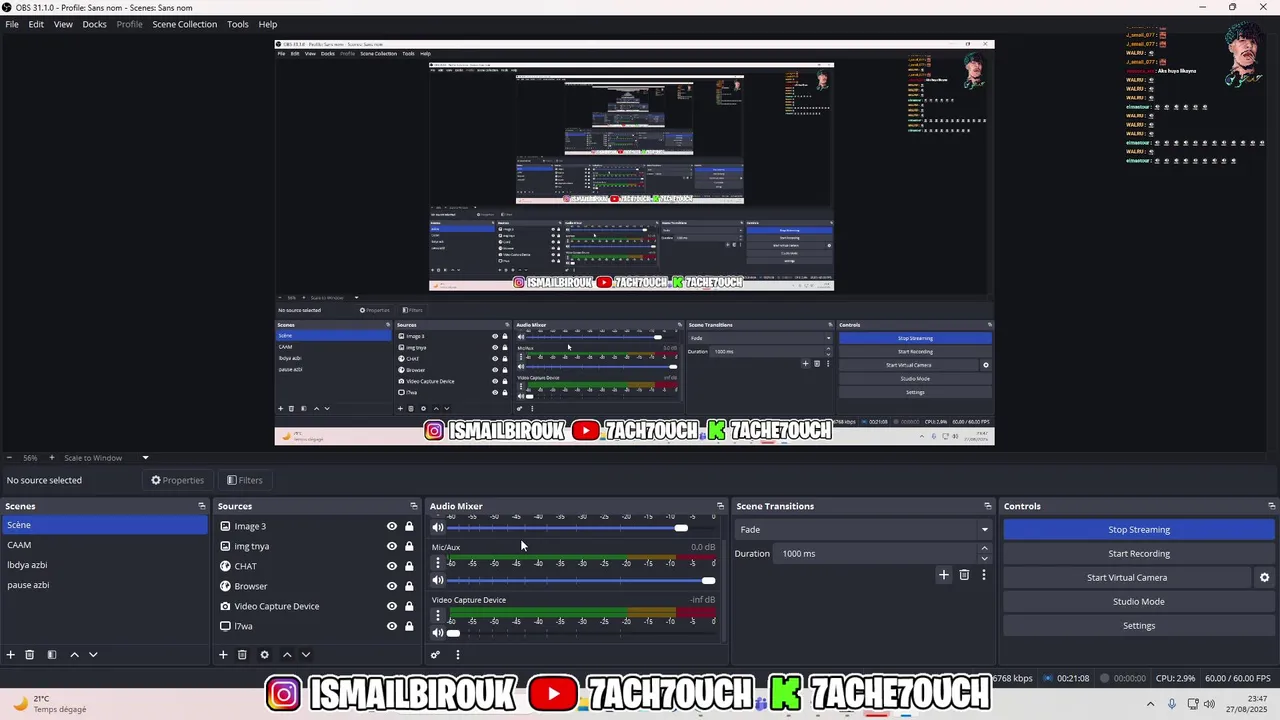Hide the Image 3 source
Image resolution: width=1280 pixels, height=720 pixels.
tap(392, 526)
